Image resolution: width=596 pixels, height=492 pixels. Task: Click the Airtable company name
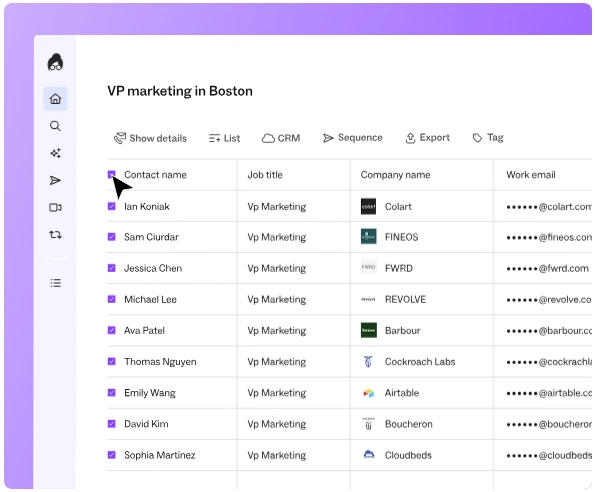point(402,393)
